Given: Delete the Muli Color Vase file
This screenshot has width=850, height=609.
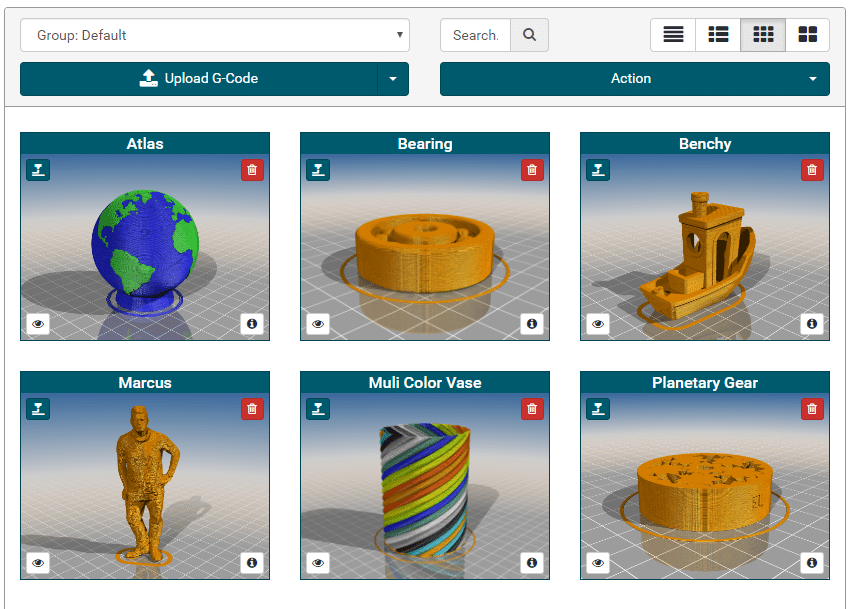Looking at the screenshot, I should 532,408.
